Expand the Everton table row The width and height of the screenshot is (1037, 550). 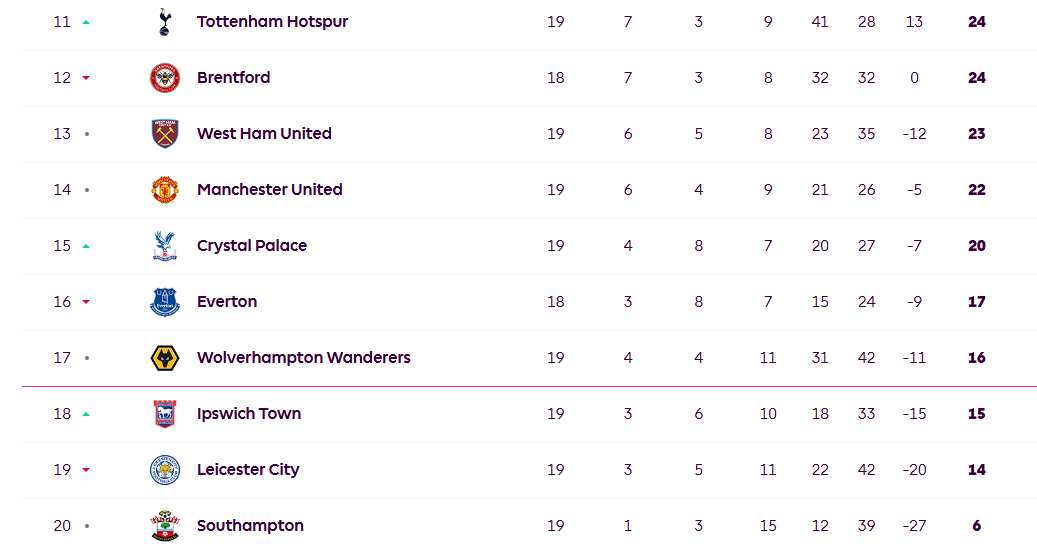(x=529, y=302)
